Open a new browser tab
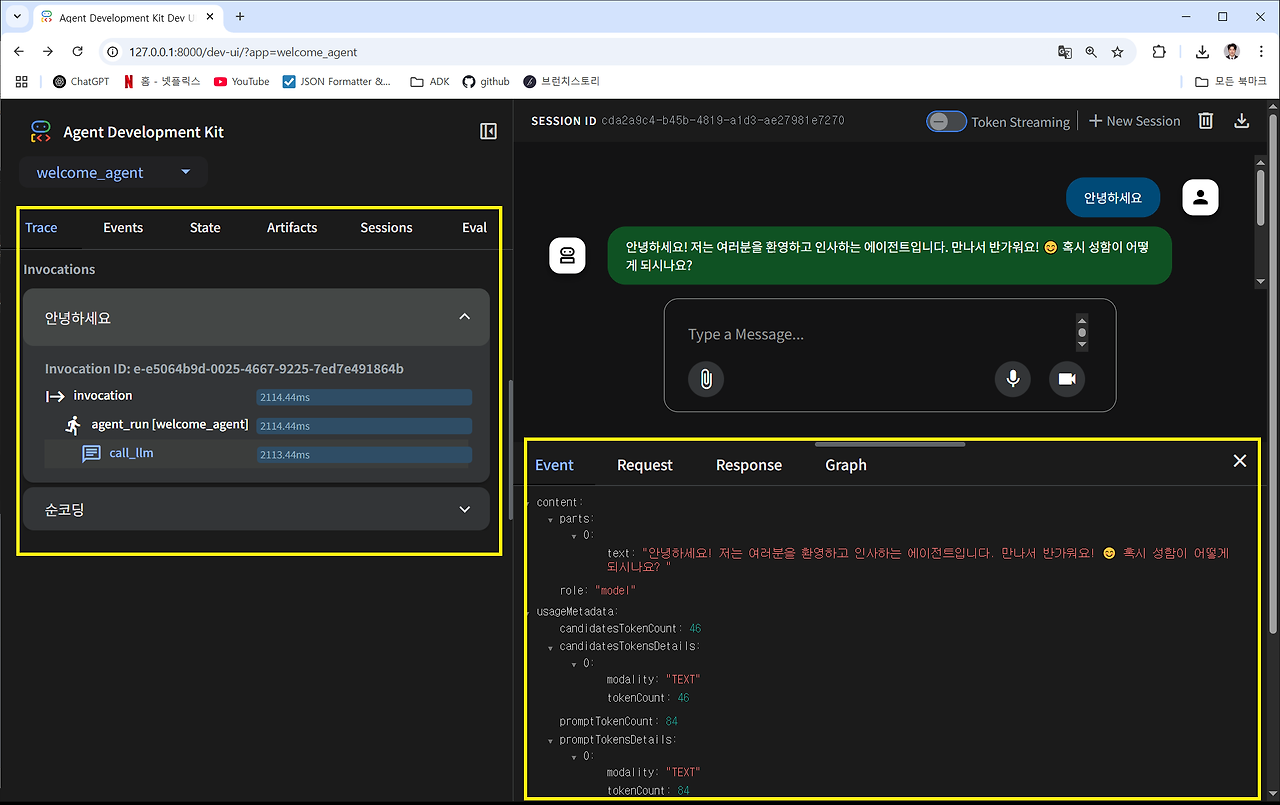 pyautogui.click(x=240, y=17)
